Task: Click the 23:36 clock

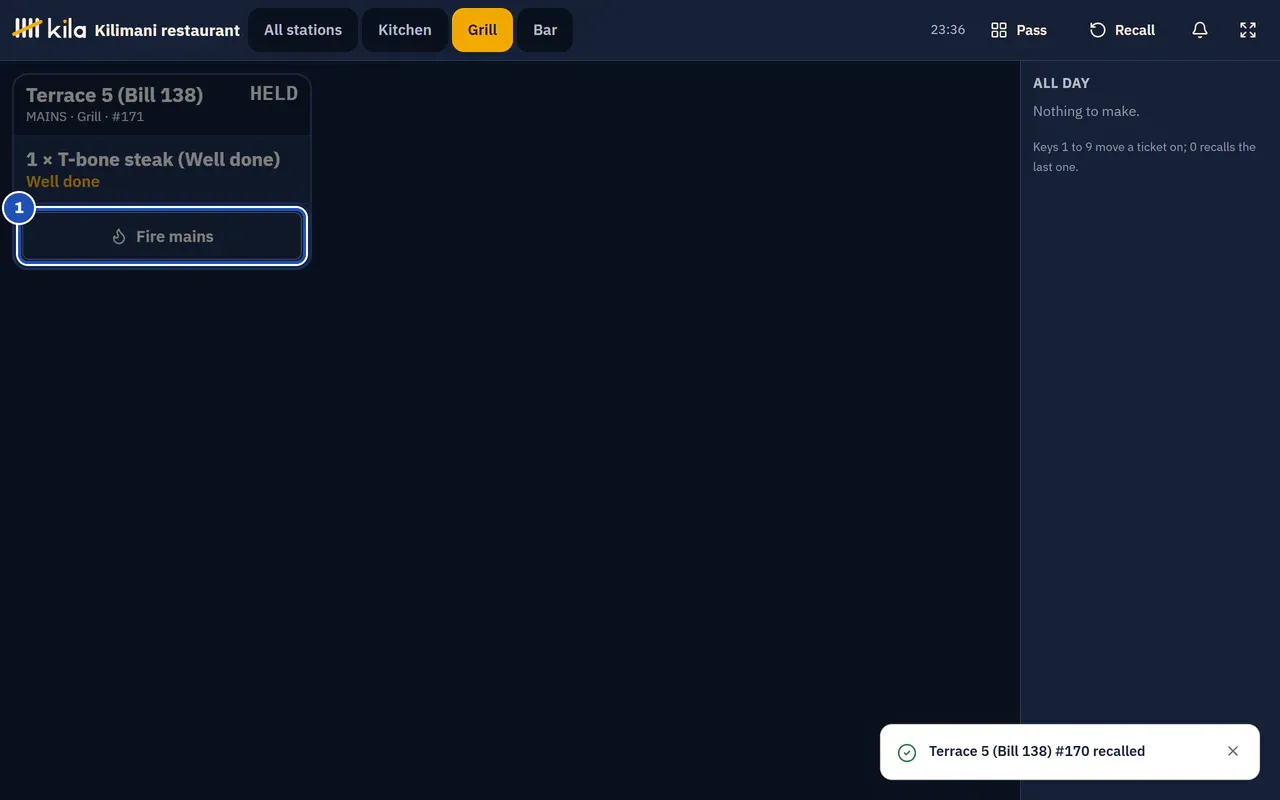Action: click(948, 30)
